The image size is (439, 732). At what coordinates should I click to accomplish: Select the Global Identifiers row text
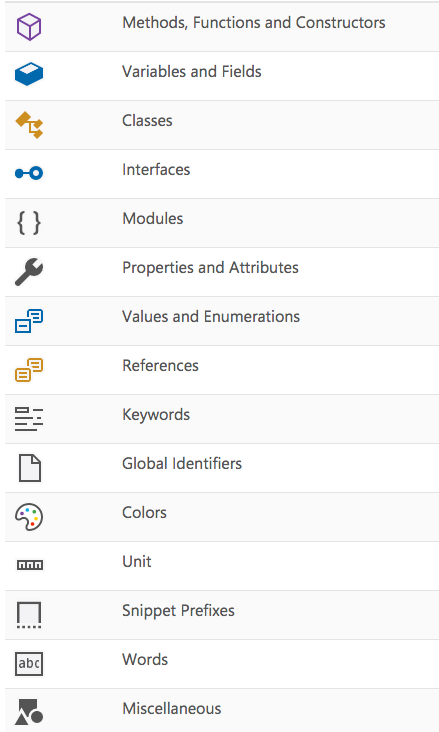tap(182, 464)
